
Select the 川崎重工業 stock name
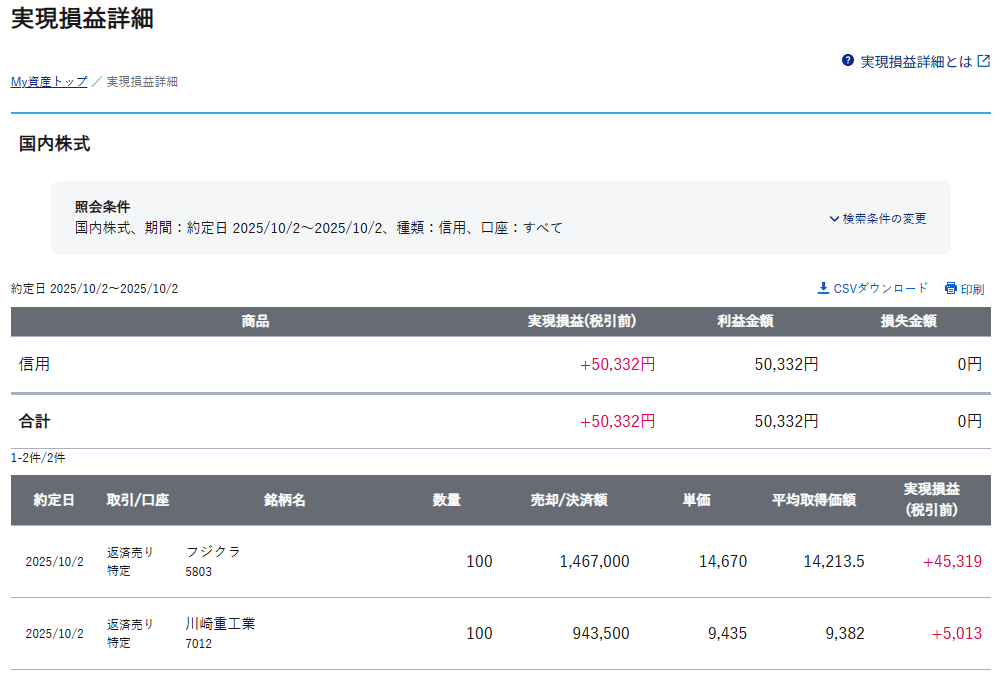(x=220, y=623)
